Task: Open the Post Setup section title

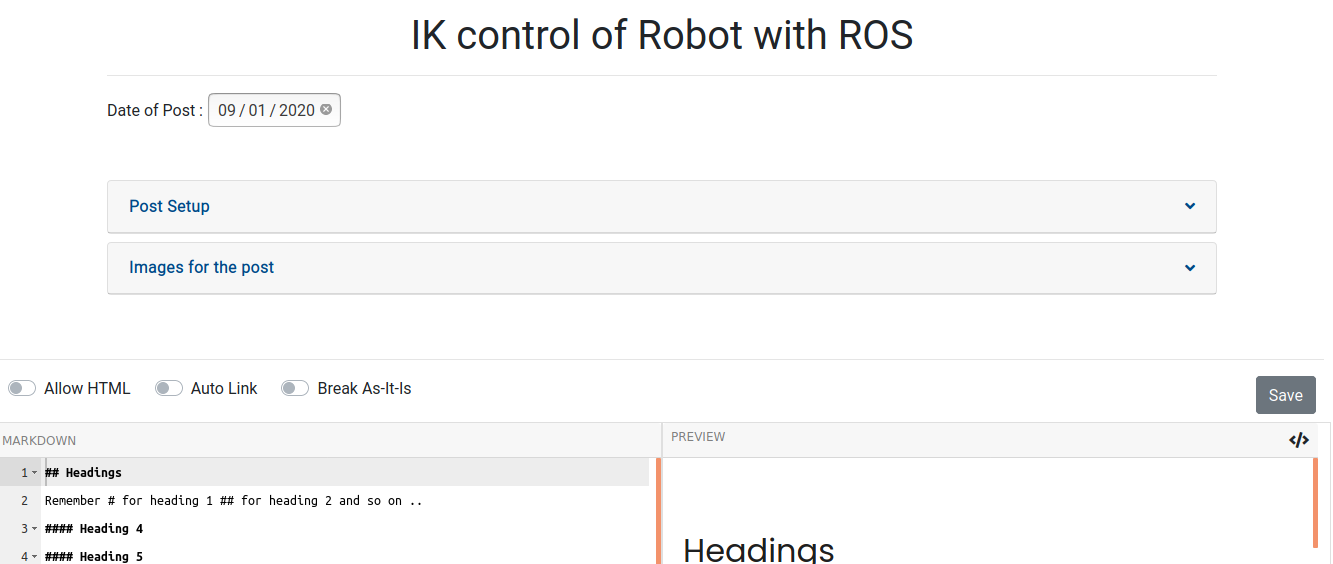Action: pyautogui.click(x=169, y=206)
